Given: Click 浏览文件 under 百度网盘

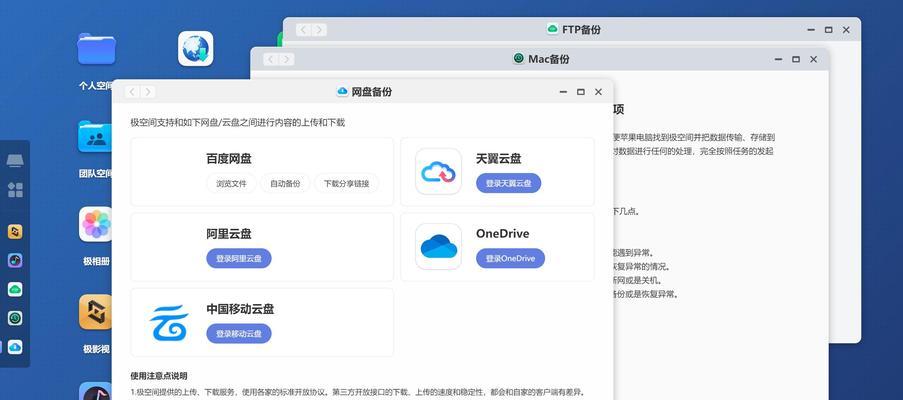Looking at the screenshot, I should [x=232, y=184].
